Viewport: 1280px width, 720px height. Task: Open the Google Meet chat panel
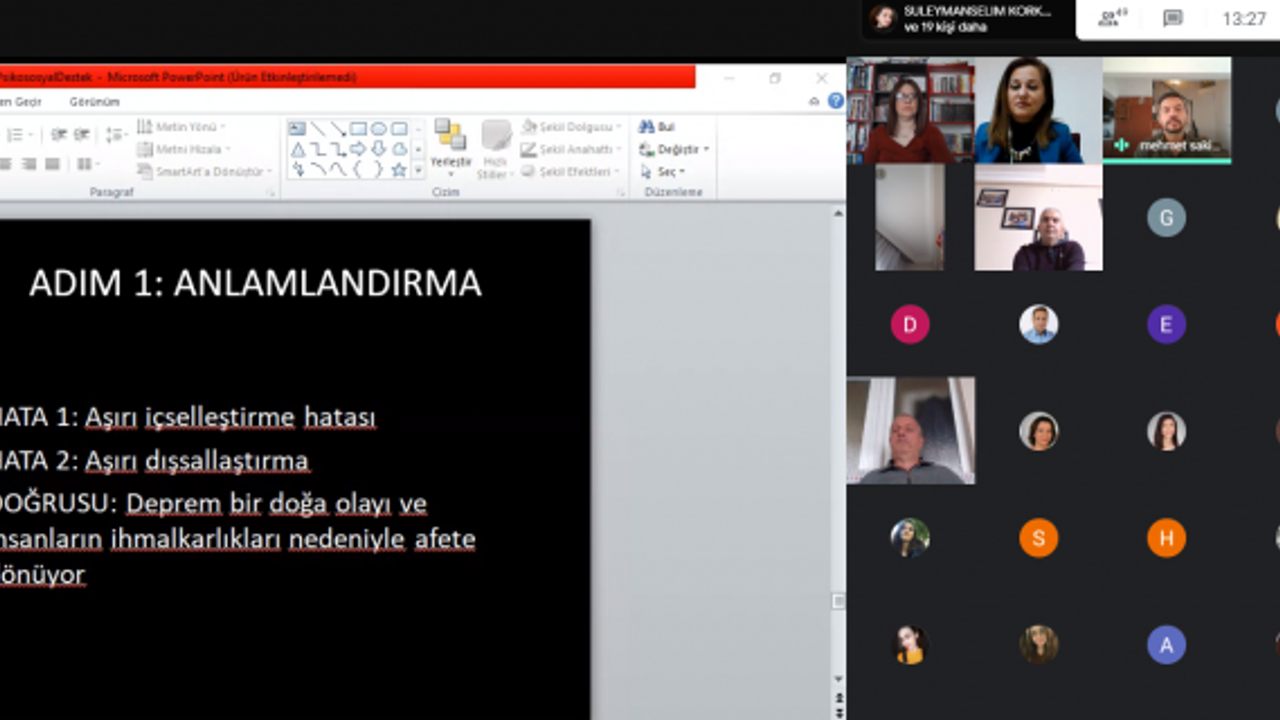click(1173, 18)
